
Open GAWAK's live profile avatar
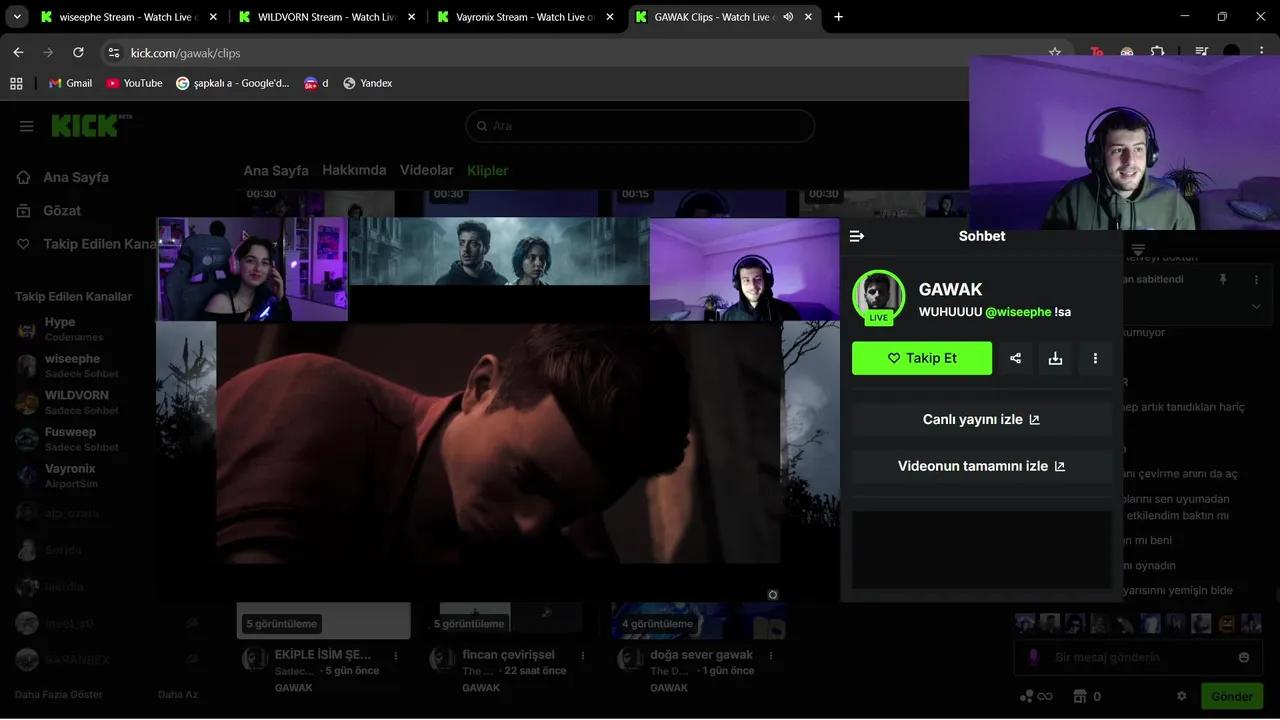click(x=878, y=296)
